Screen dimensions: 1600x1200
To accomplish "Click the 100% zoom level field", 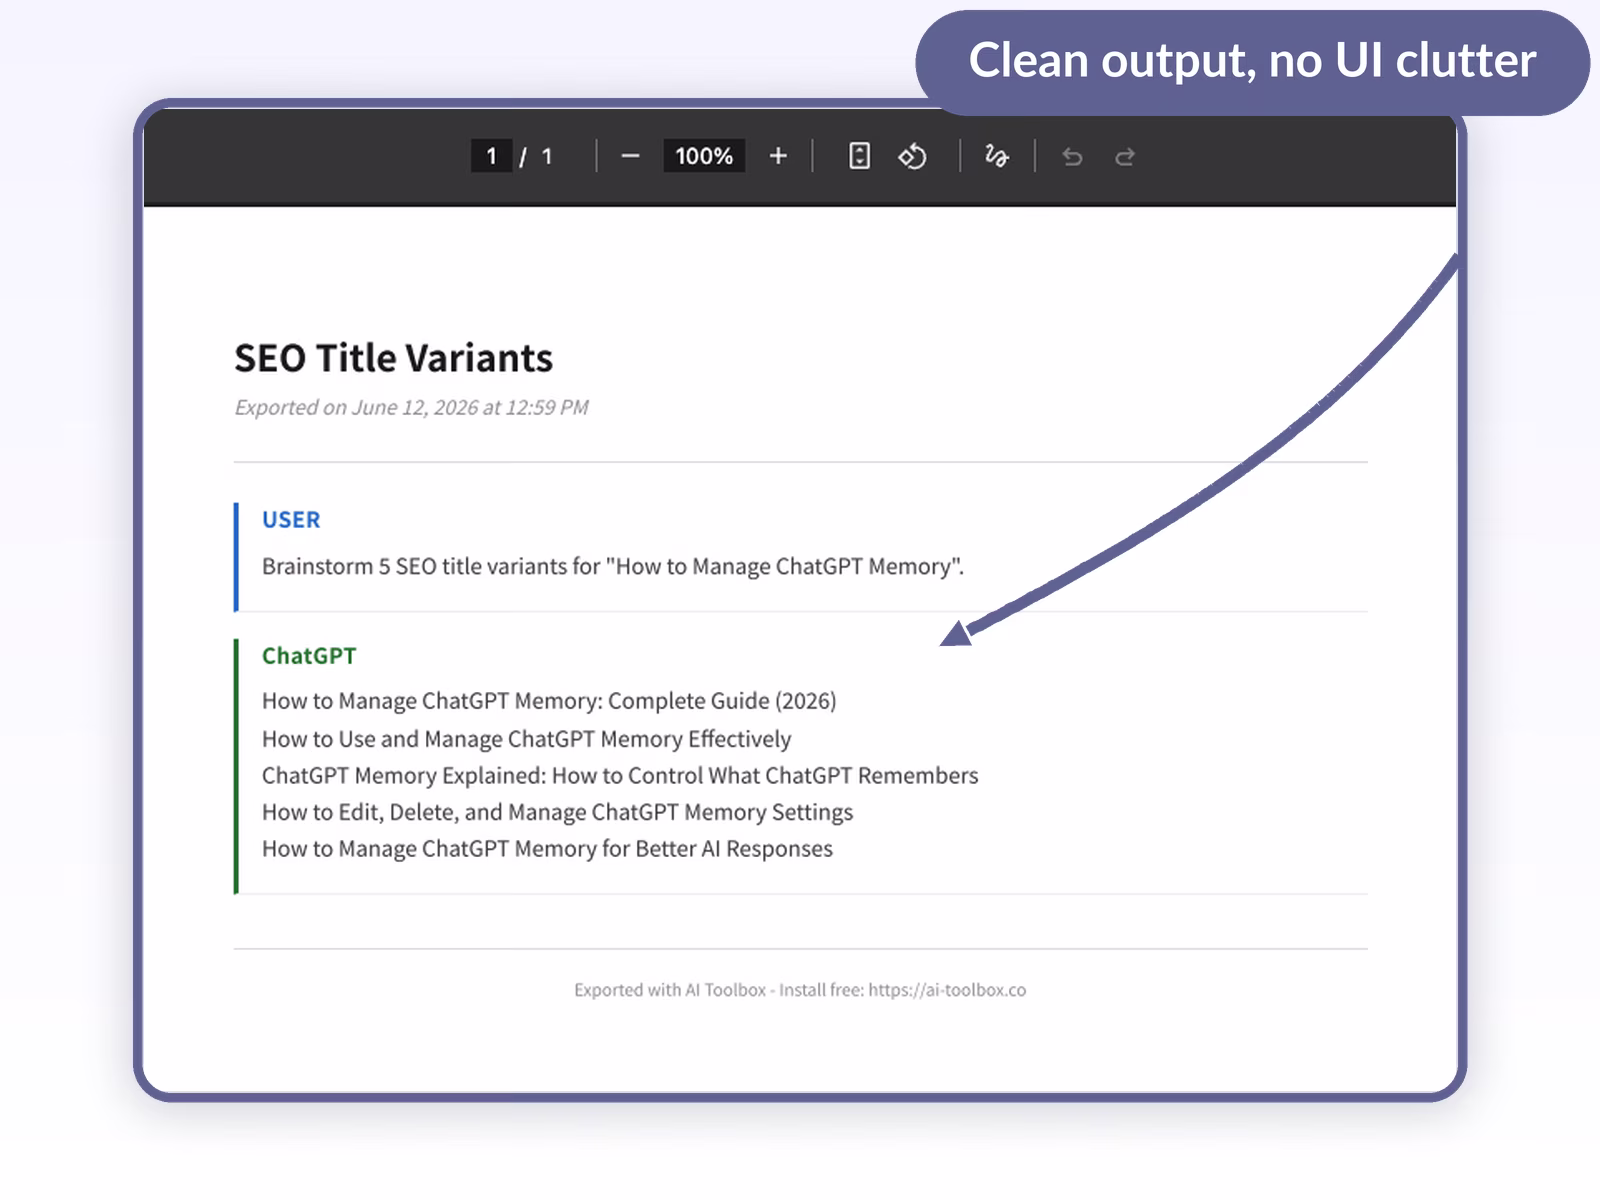I will point(704,156).
